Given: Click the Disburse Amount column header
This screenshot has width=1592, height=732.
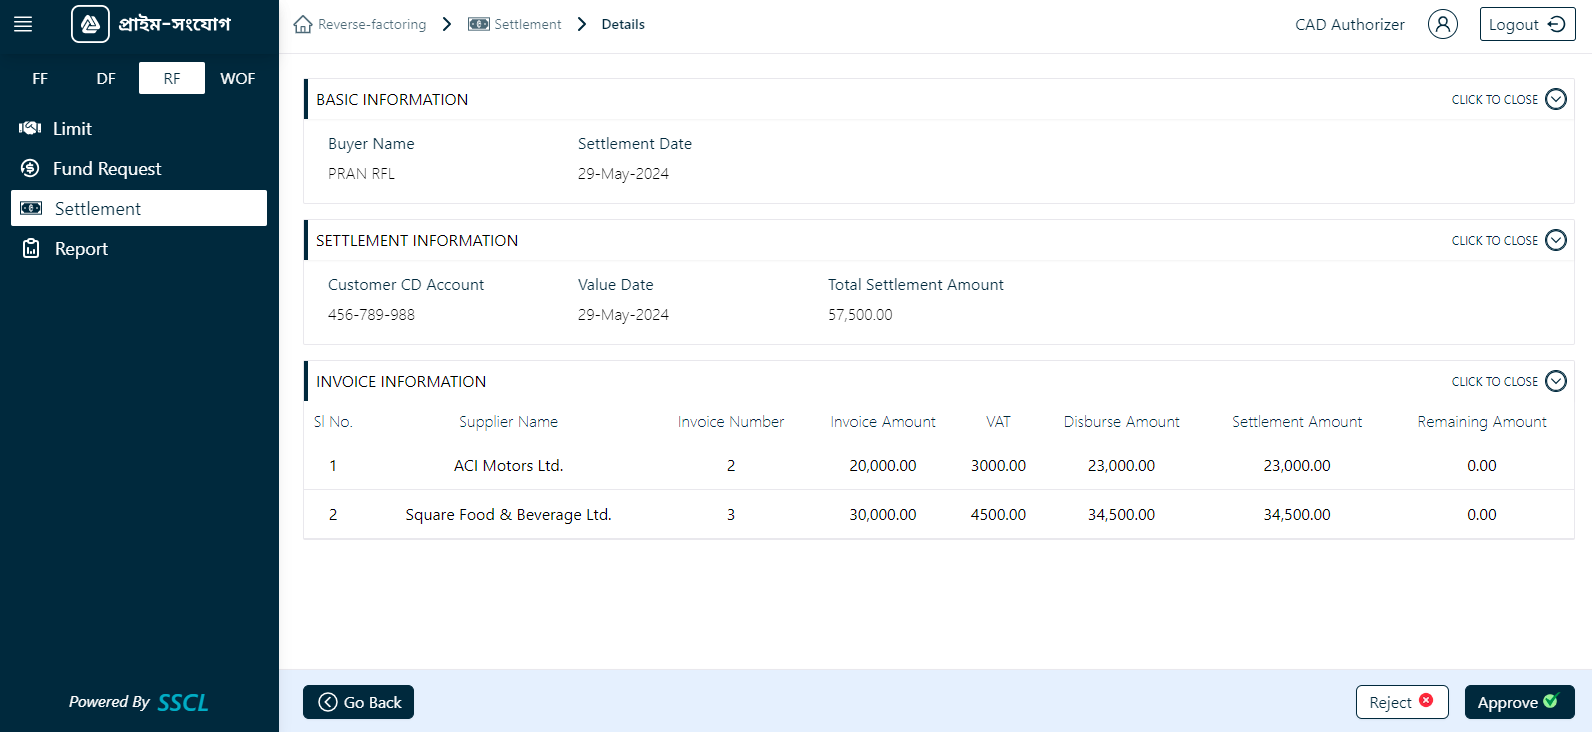Looking at the screenshot, I should click(x=1121, y=422).
